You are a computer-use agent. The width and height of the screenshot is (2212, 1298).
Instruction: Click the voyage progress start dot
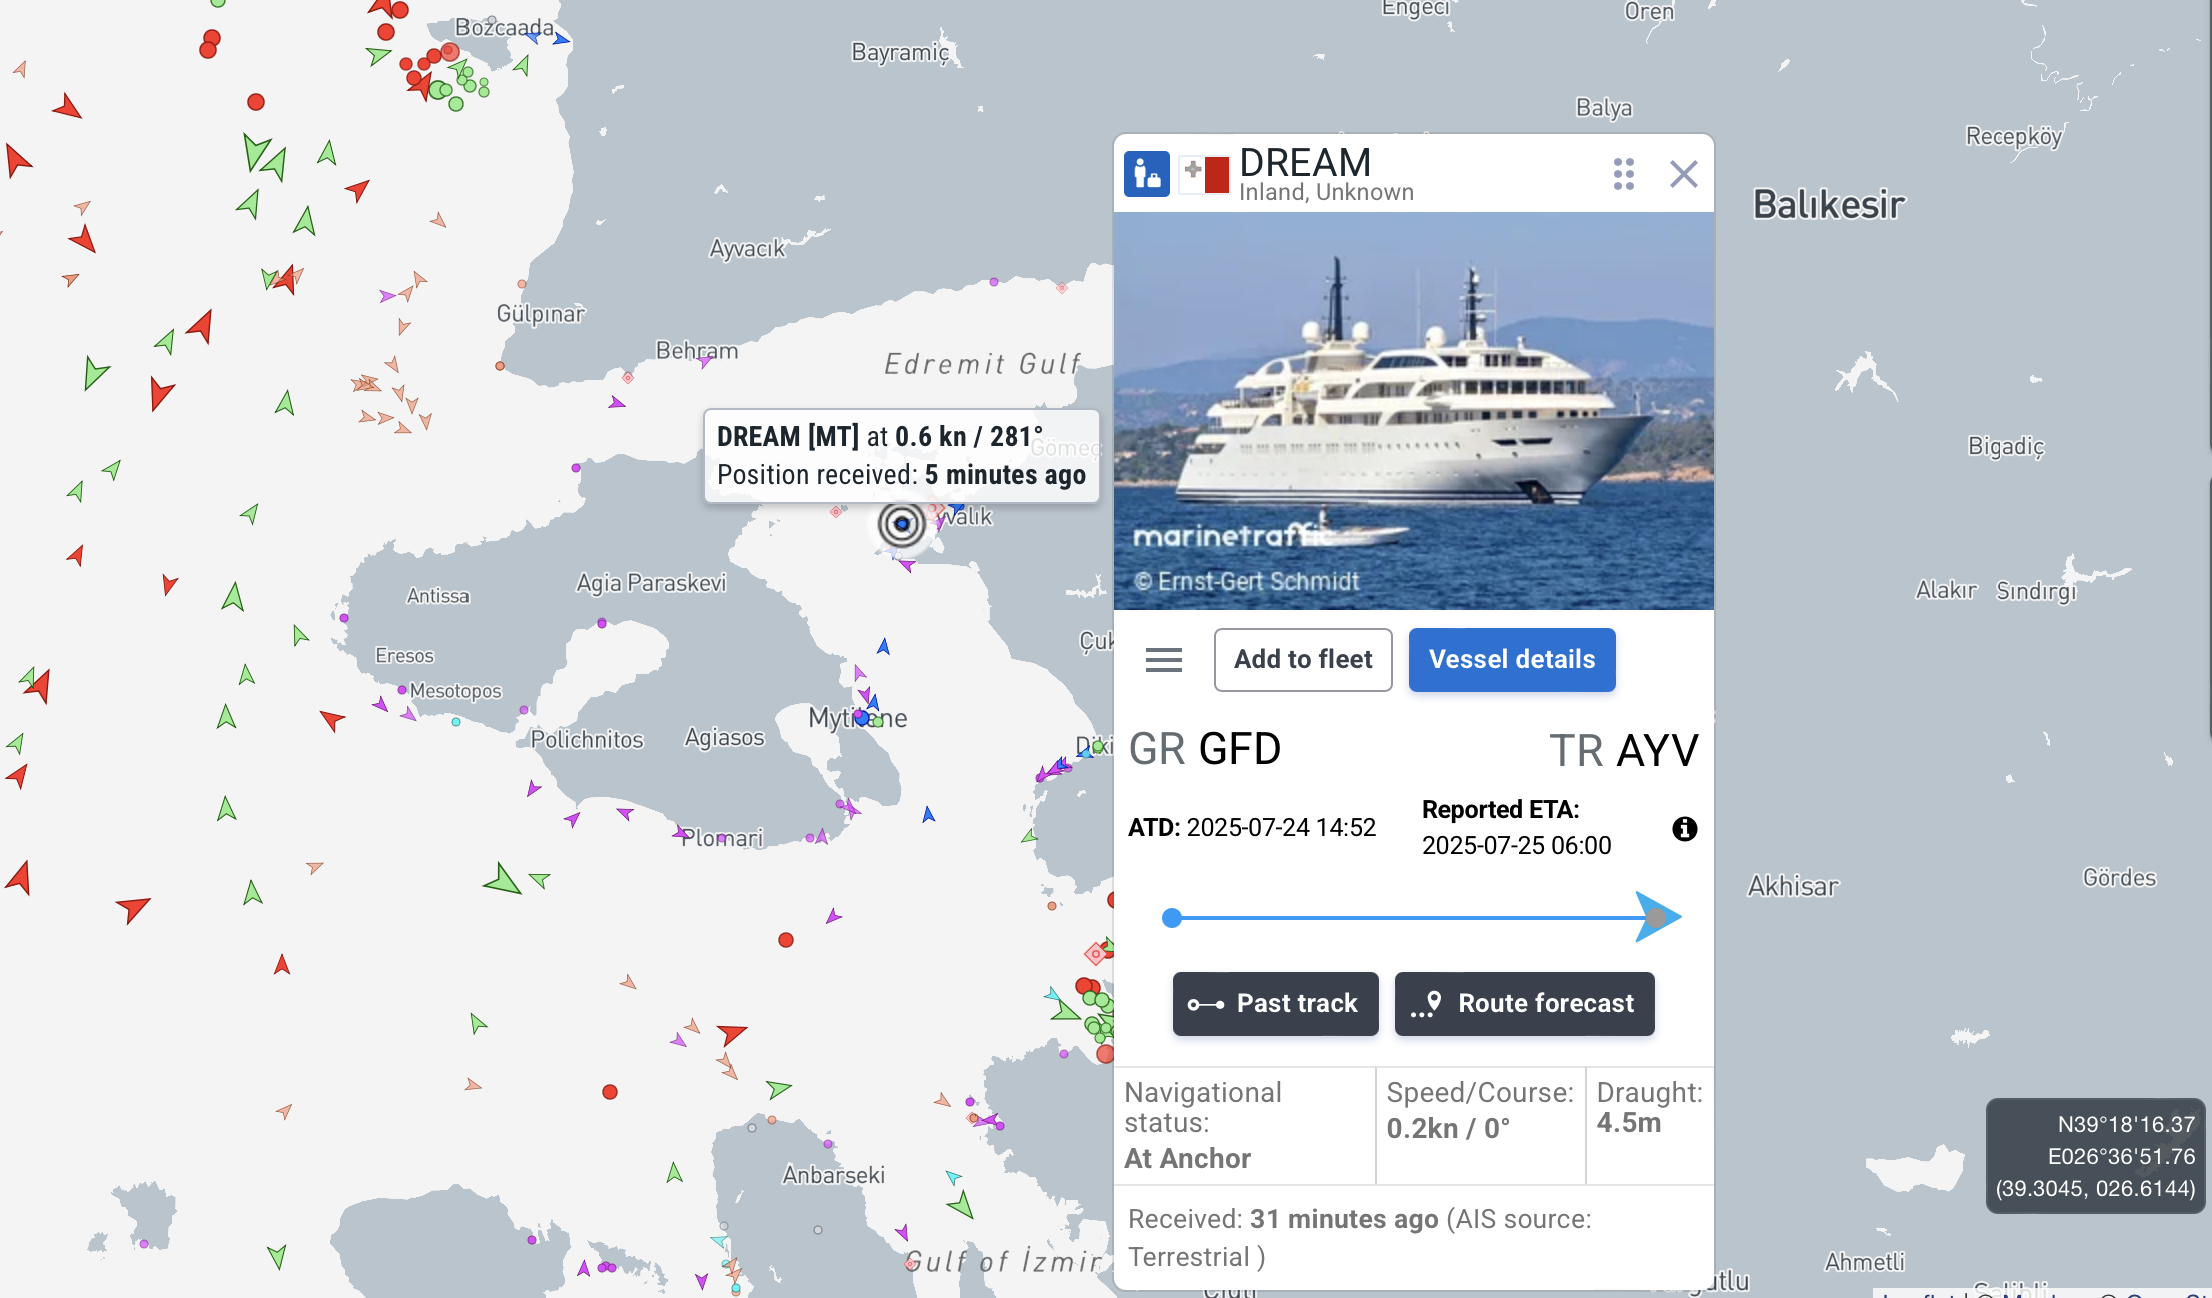point(1172,918)
